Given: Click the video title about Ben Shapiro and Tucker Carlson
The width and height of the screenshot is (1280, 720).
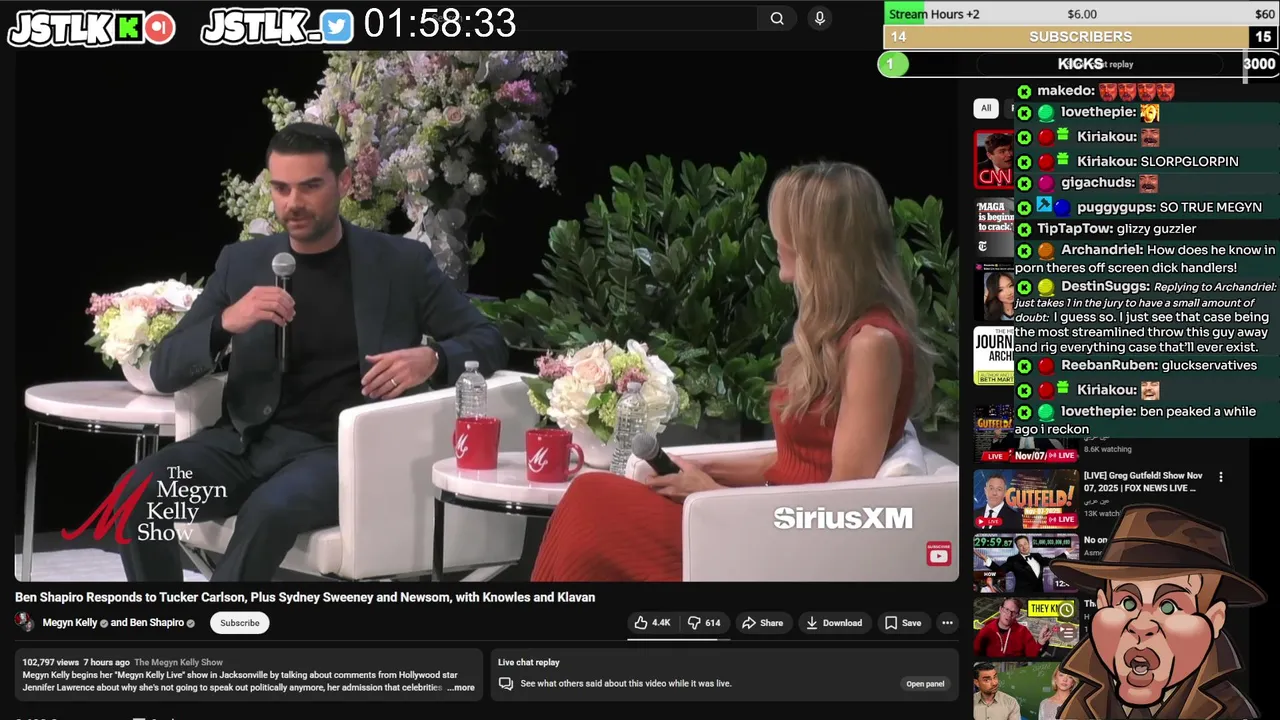Looking at the screenshot, I should point(305,597).
